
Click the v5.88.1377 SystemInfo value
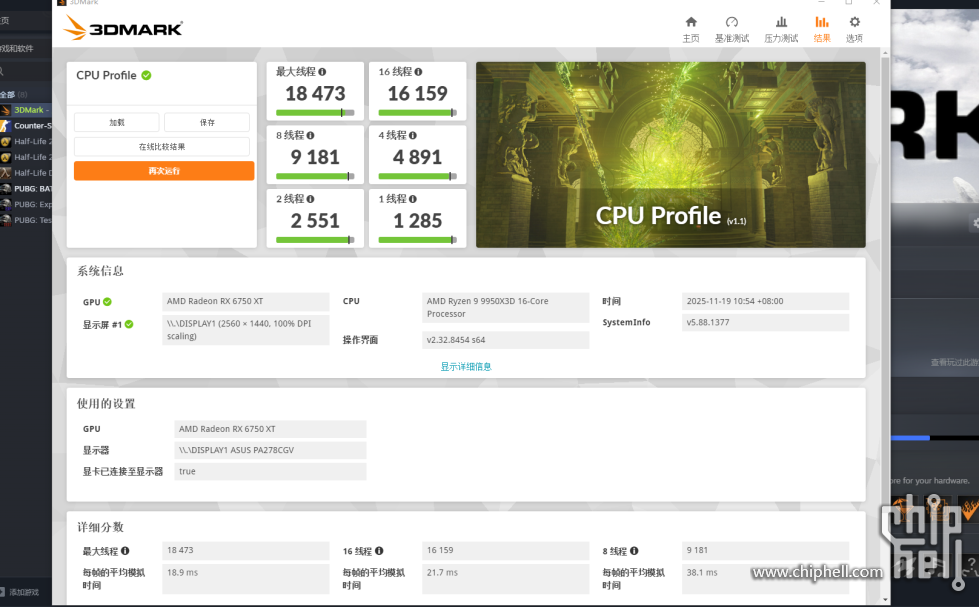765,323
